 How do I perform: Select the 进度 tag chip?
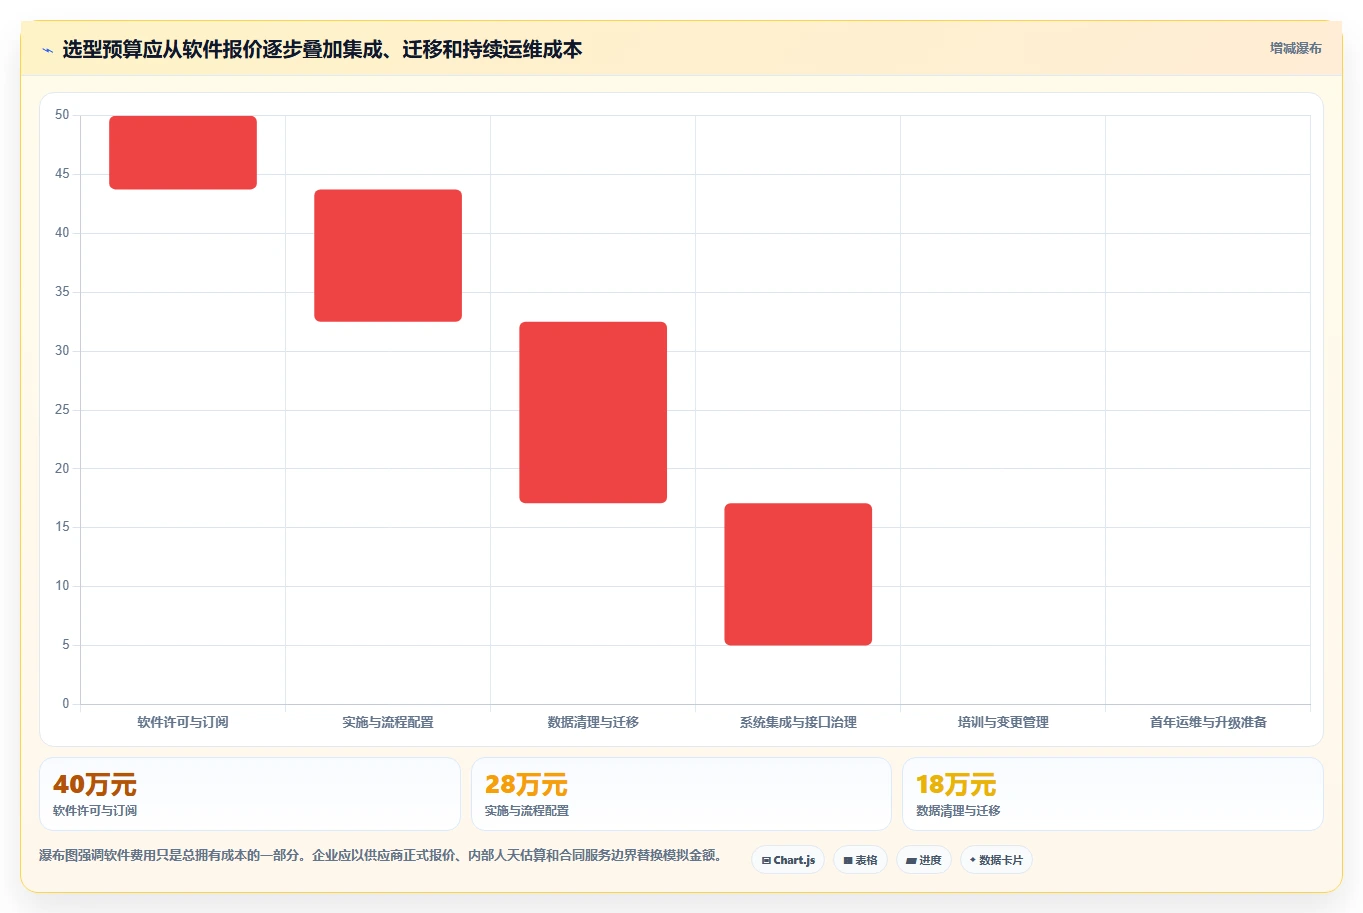click(x=924, y=860)
